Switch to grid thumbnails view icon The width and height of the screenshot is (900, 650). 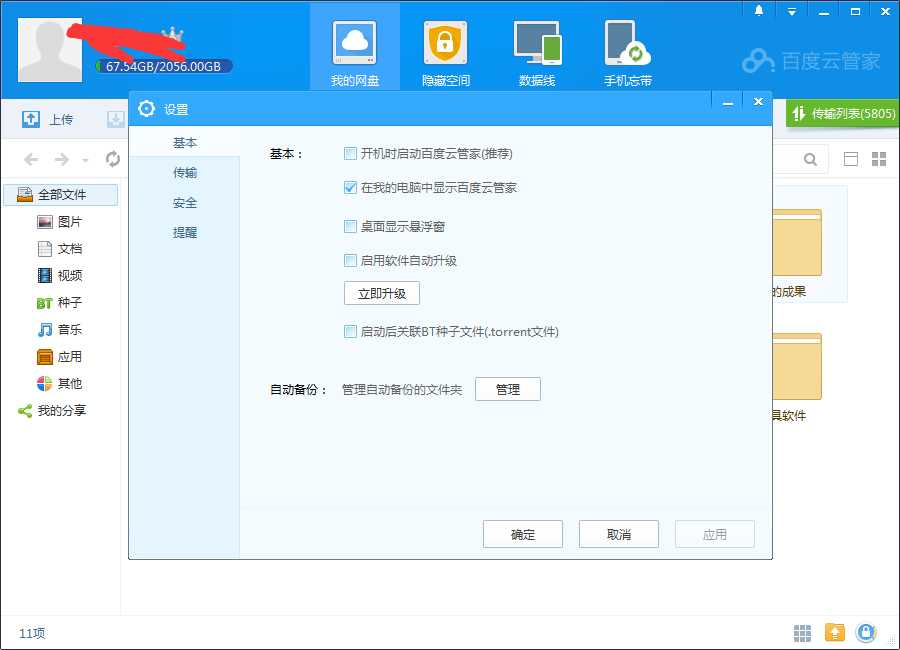(x=879, y=159)
